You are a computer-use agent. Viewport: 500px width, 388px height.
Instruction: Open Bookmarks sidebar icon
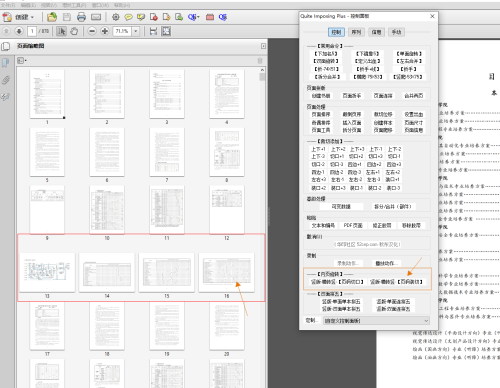click(x=6, y=63)
